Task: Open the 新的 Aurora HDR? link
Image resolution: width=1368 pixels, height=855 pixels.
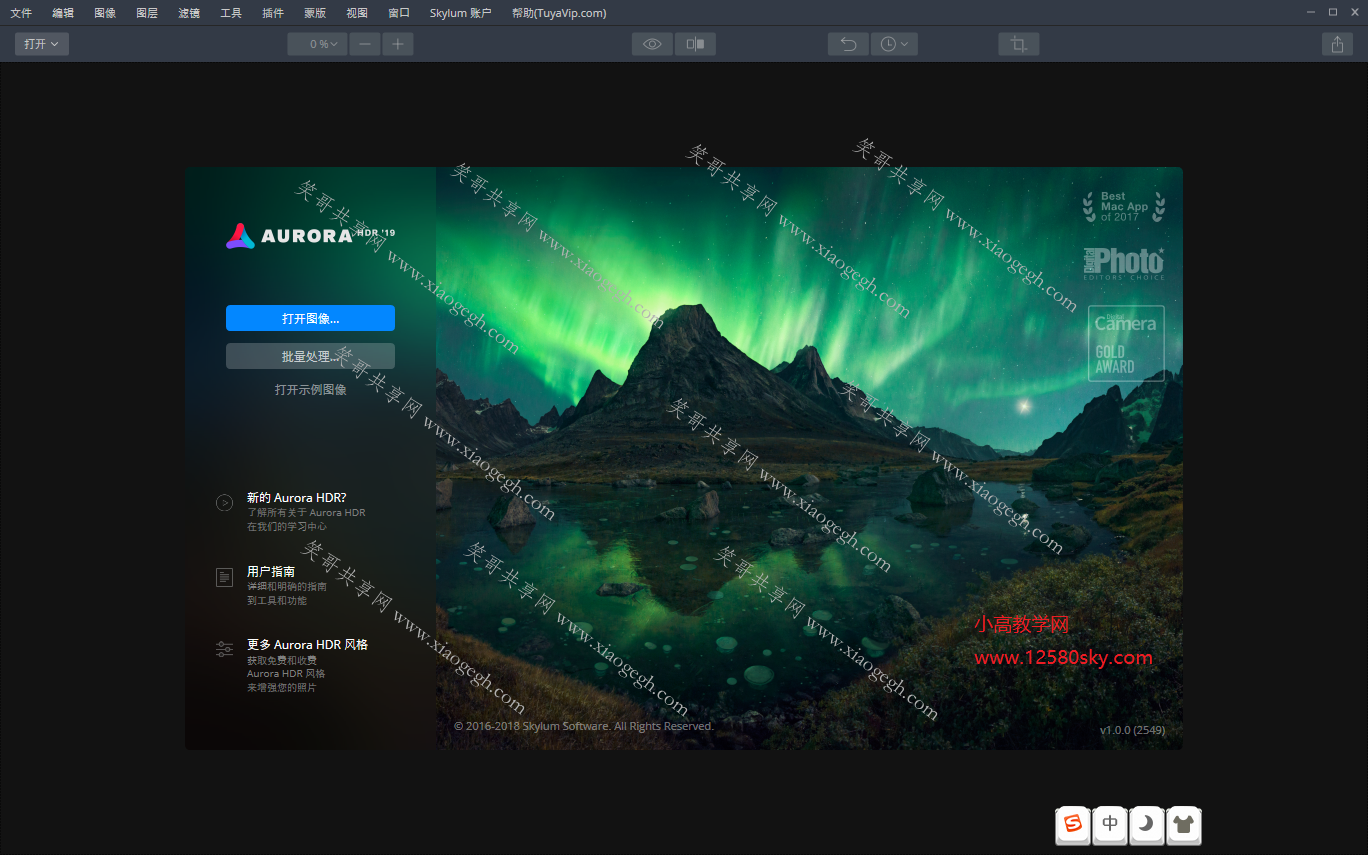Action: [x=297, y=497]
